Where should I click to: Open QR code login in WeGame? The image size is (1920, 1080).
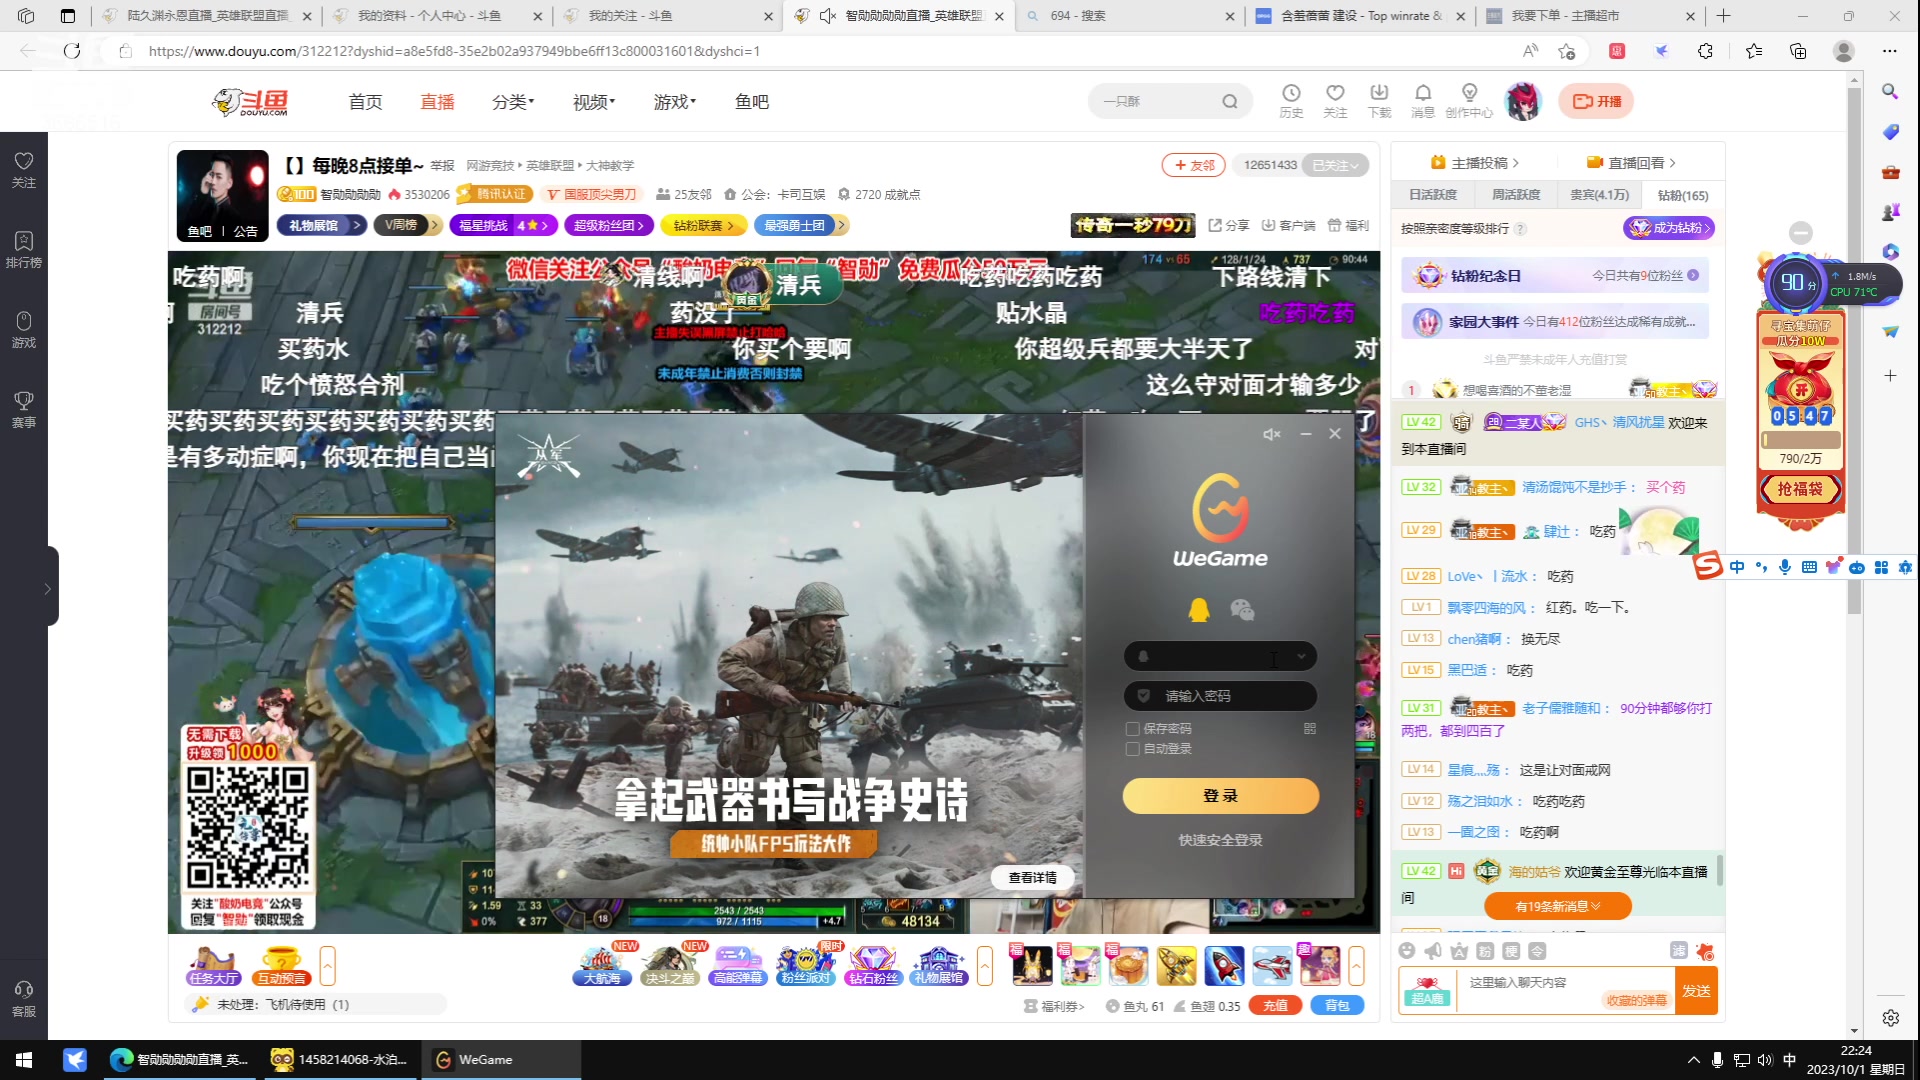click(1310, 729)
